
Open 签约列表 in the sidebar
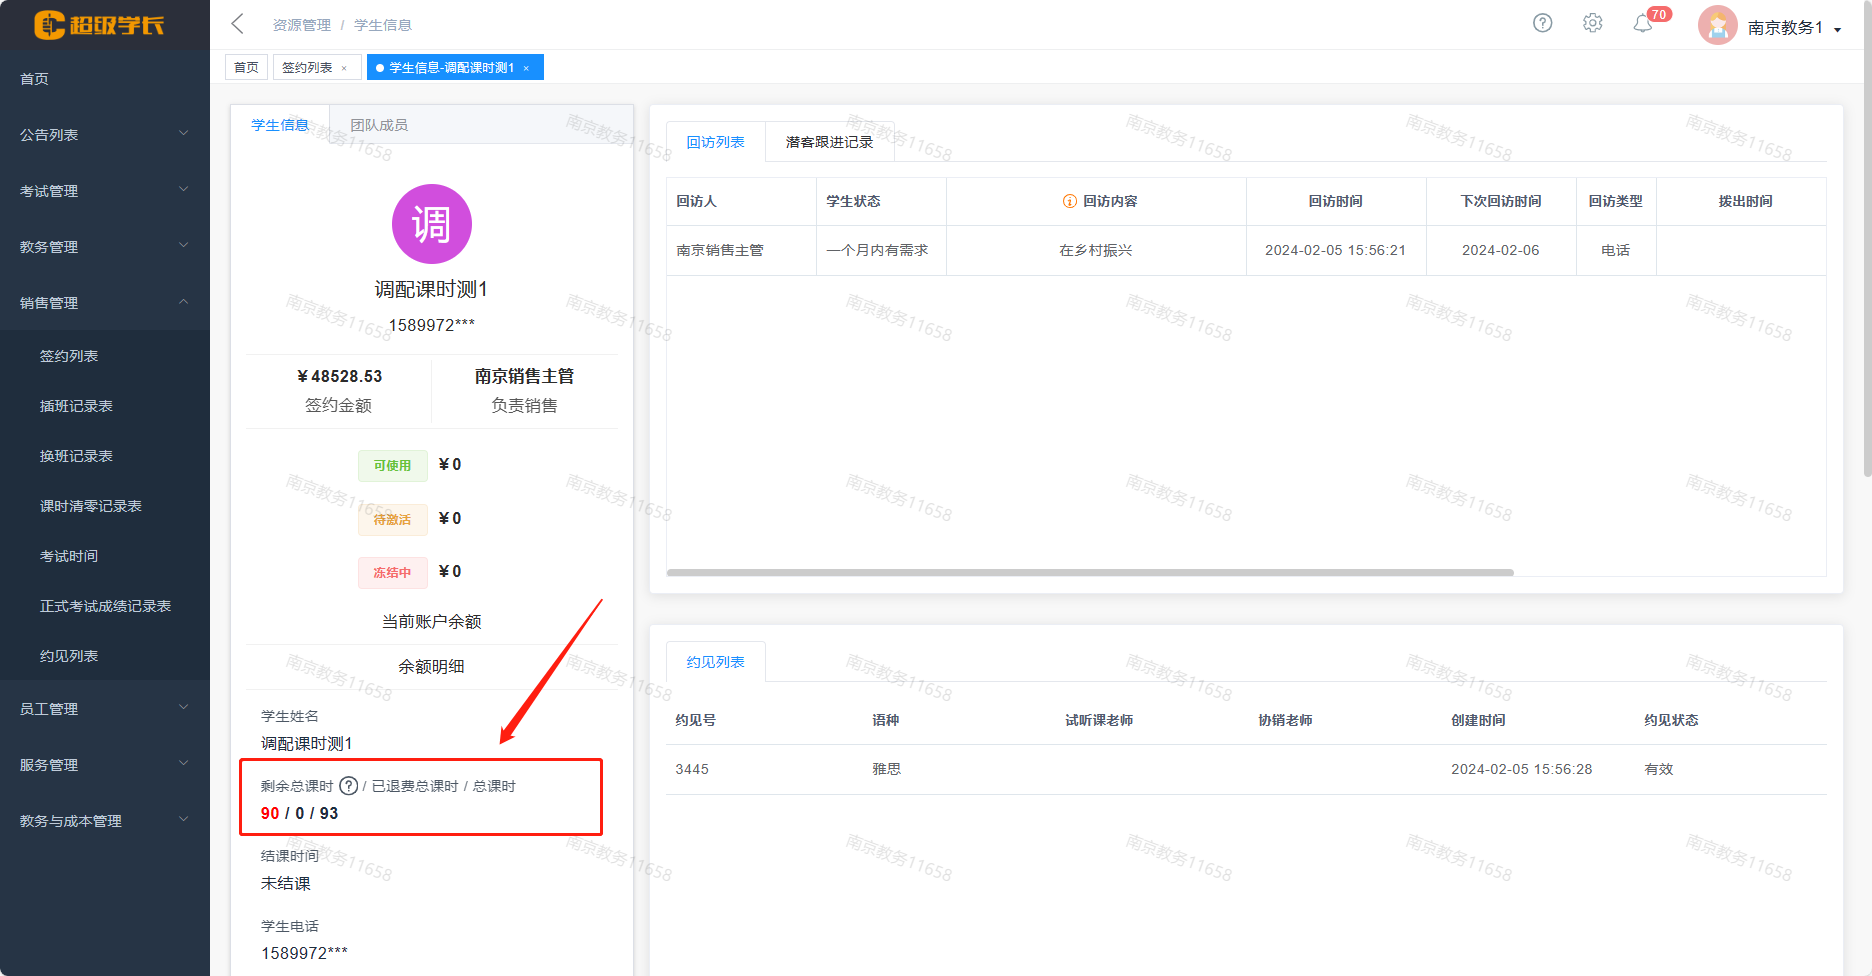click(69, 356)
